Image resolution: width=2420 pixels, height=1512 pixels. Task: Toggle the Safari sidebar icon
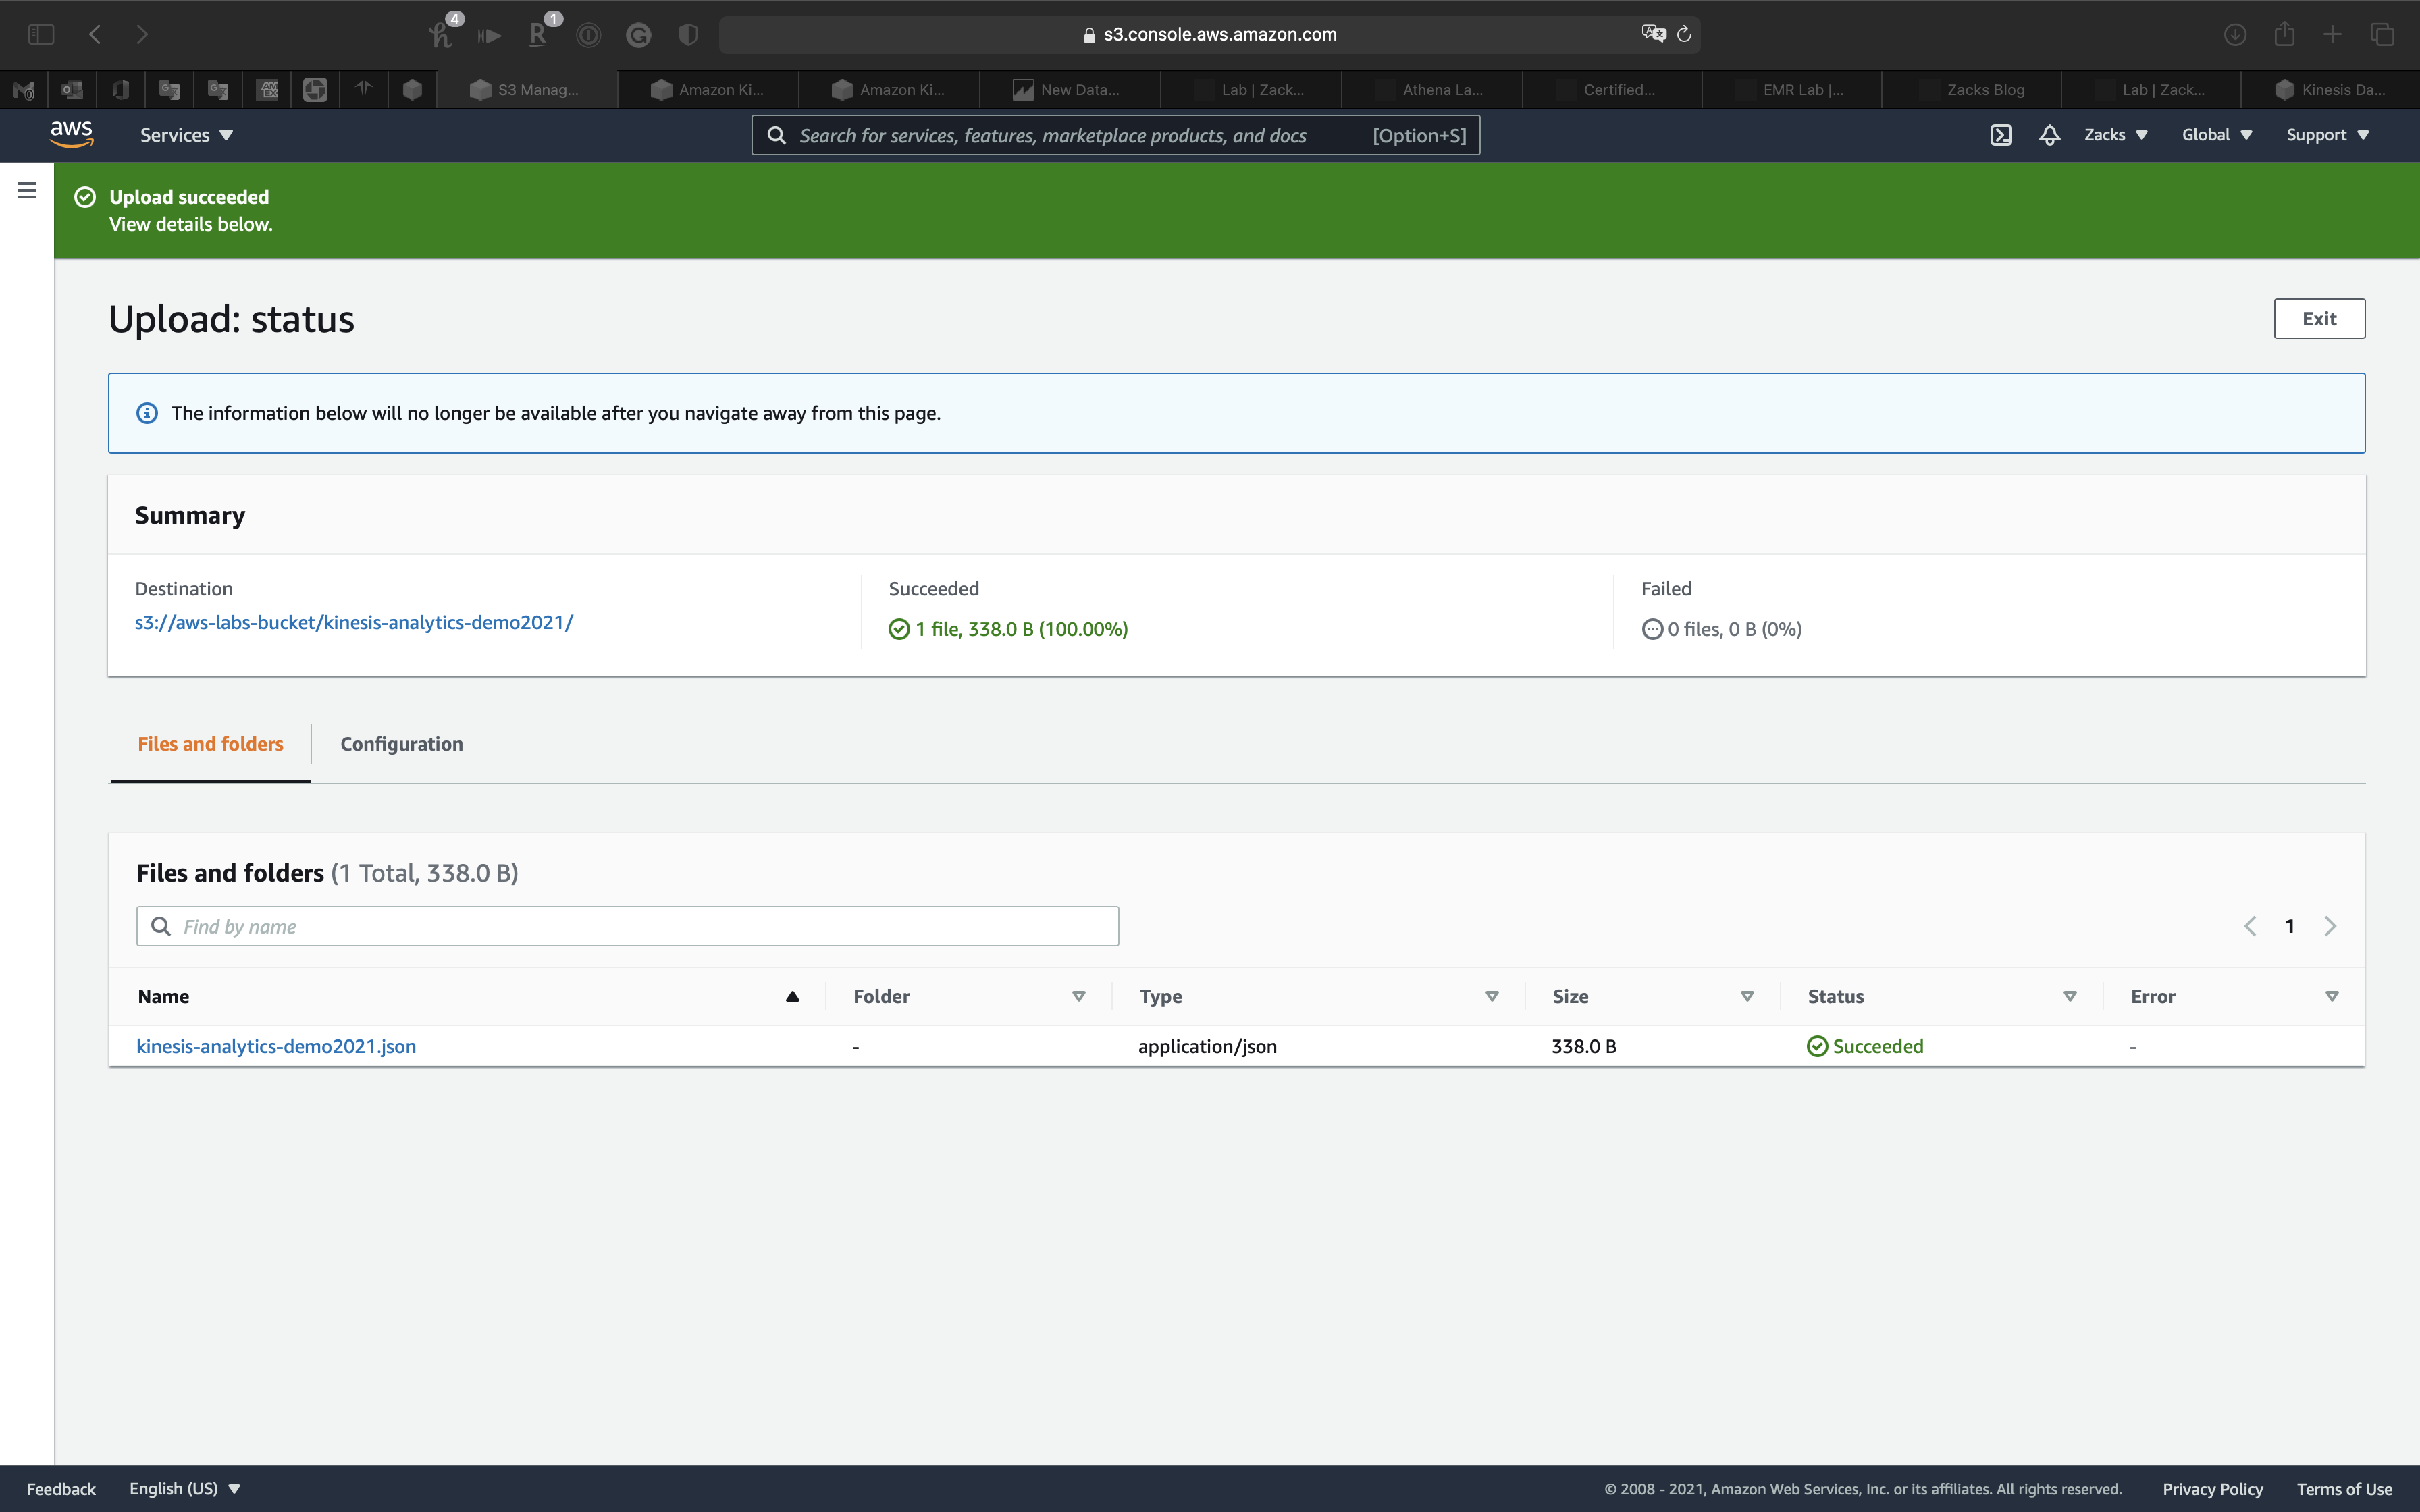coord(41,34)
